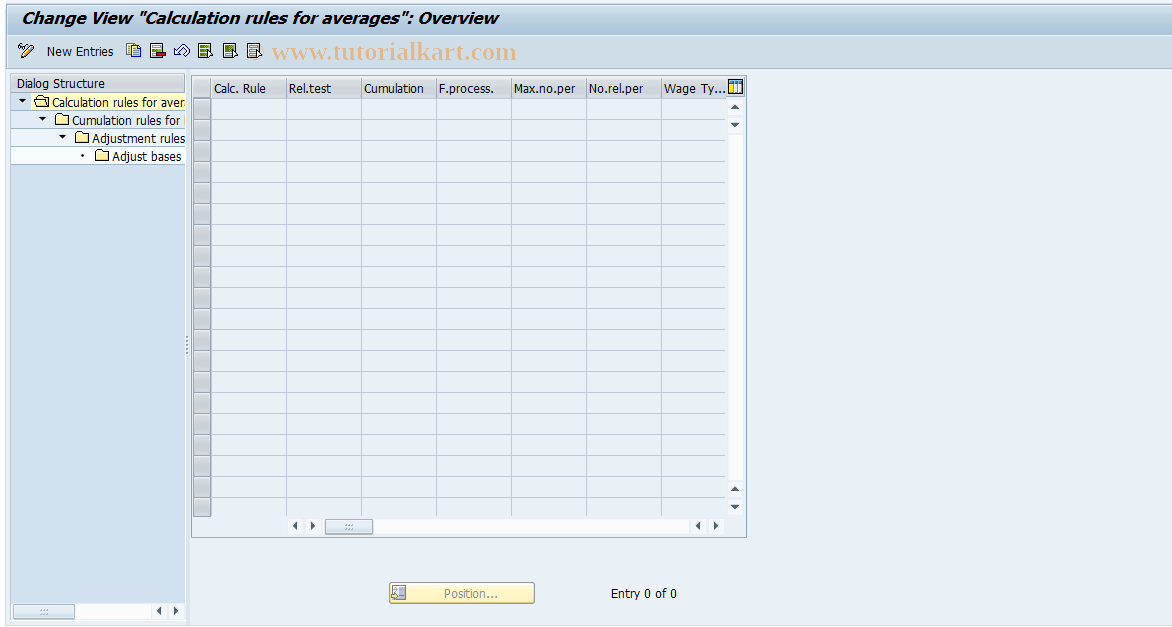Screen dimensions: 1172x627
Task: Click the Dialog Structure panel header
Action: (97, 83)
